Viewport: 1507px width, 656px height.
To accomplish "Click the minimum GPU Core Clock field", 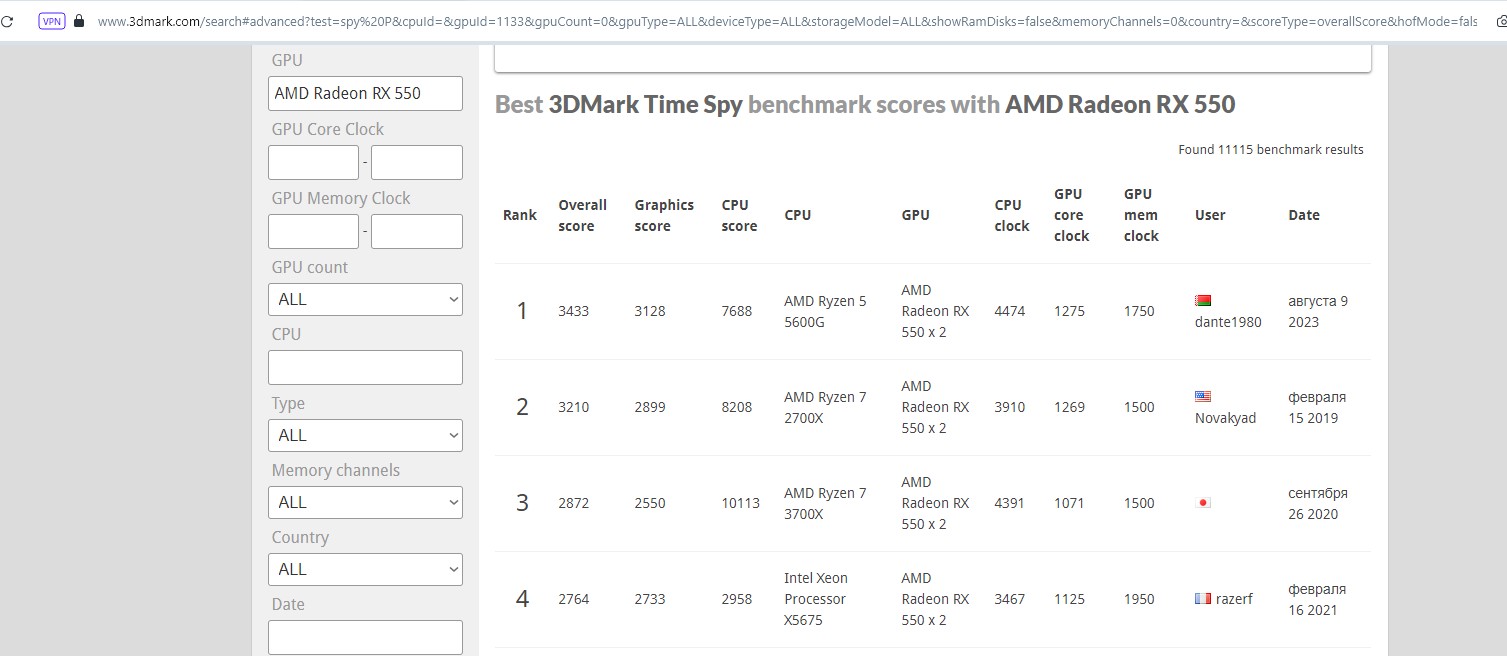I will [x=313, y=162].
